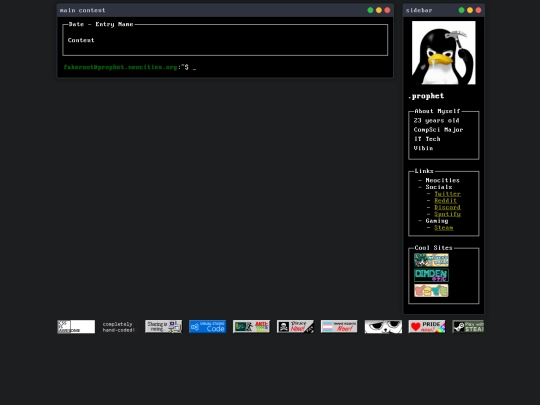Click yellow dot in sidebar titlebar

pyautogui.click(x=470, y=10)
